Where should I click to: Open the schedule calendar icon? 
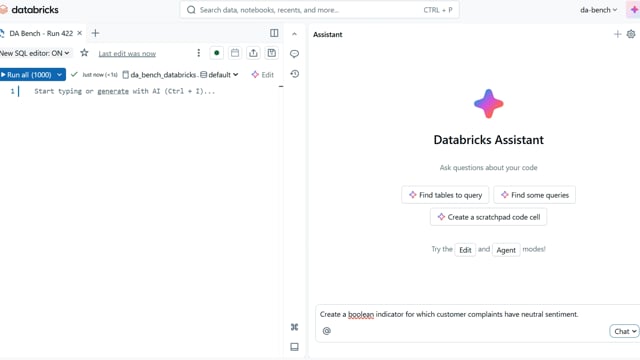coord(235,53)
